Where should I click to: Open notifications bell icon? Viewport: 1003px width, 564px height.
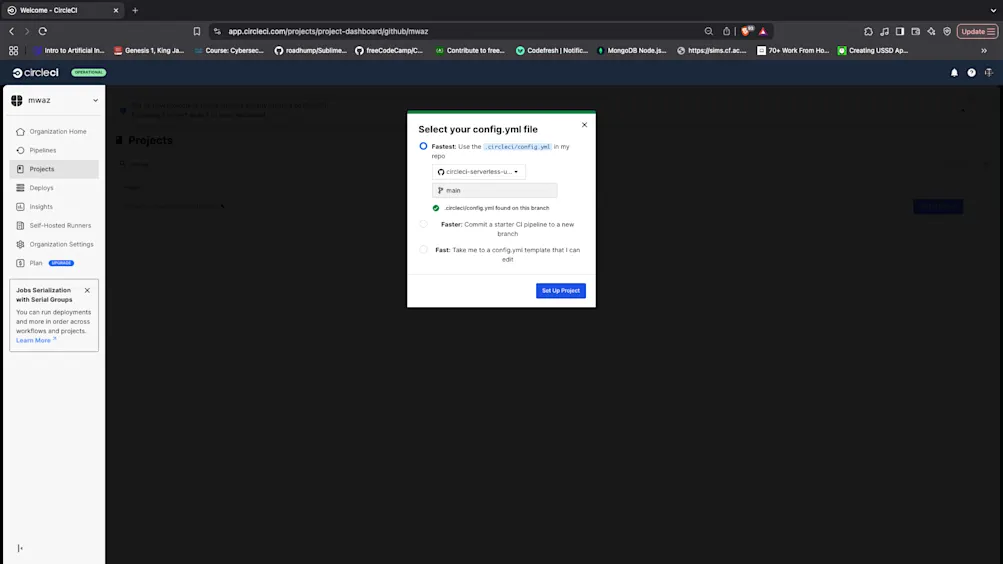pos(954,73)
